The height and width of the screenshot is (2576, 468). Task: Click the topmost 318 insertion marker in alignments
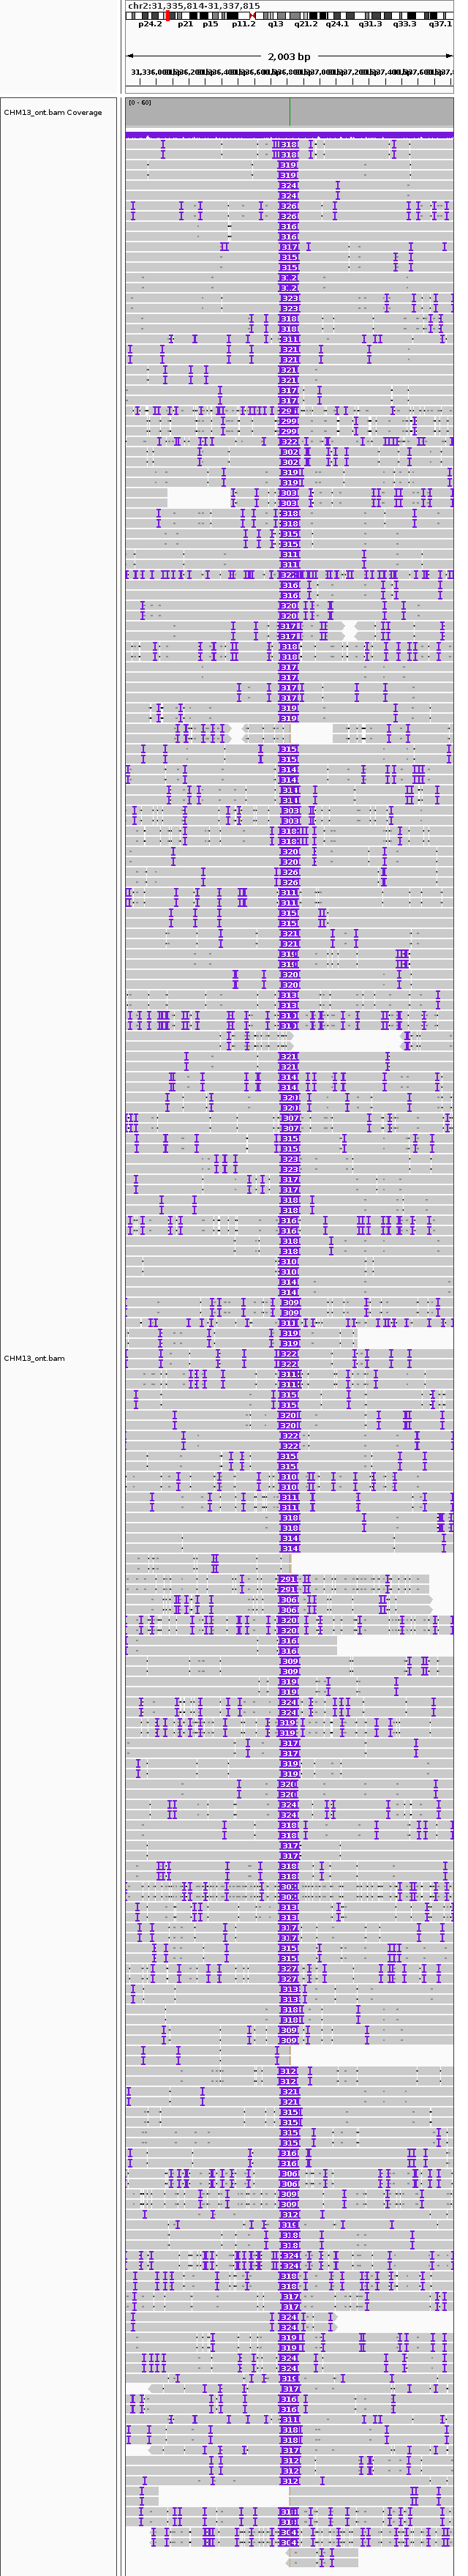point(289,145)
